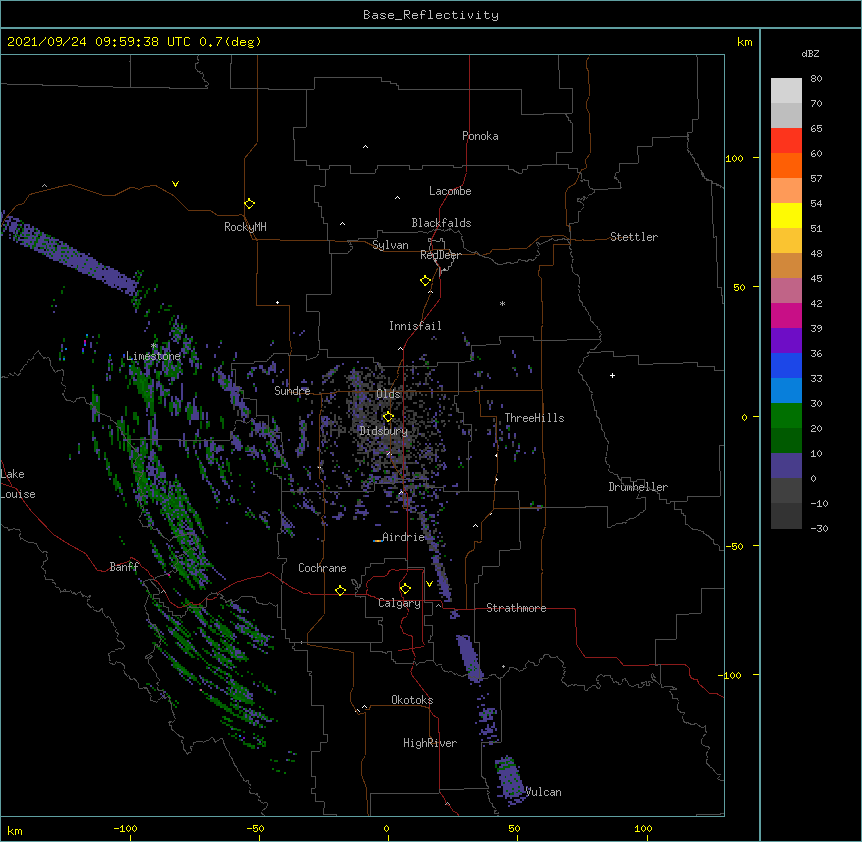
Task: Select the Lake Louise label
Action: [18, 484]
